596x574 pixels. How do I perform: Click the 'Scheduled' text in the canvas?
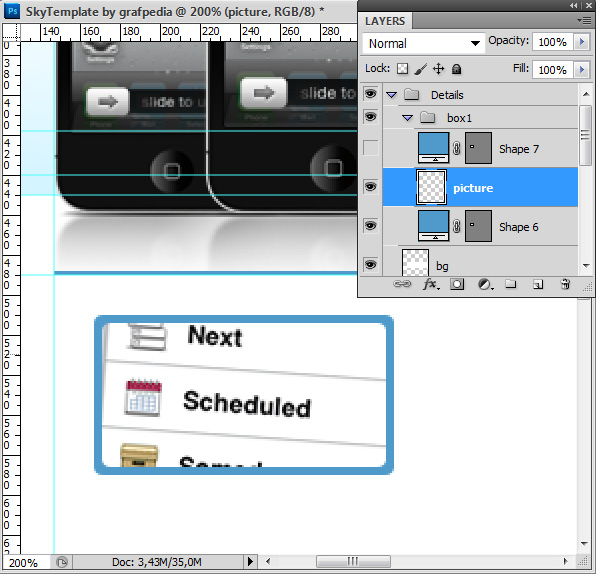(247, 404)
